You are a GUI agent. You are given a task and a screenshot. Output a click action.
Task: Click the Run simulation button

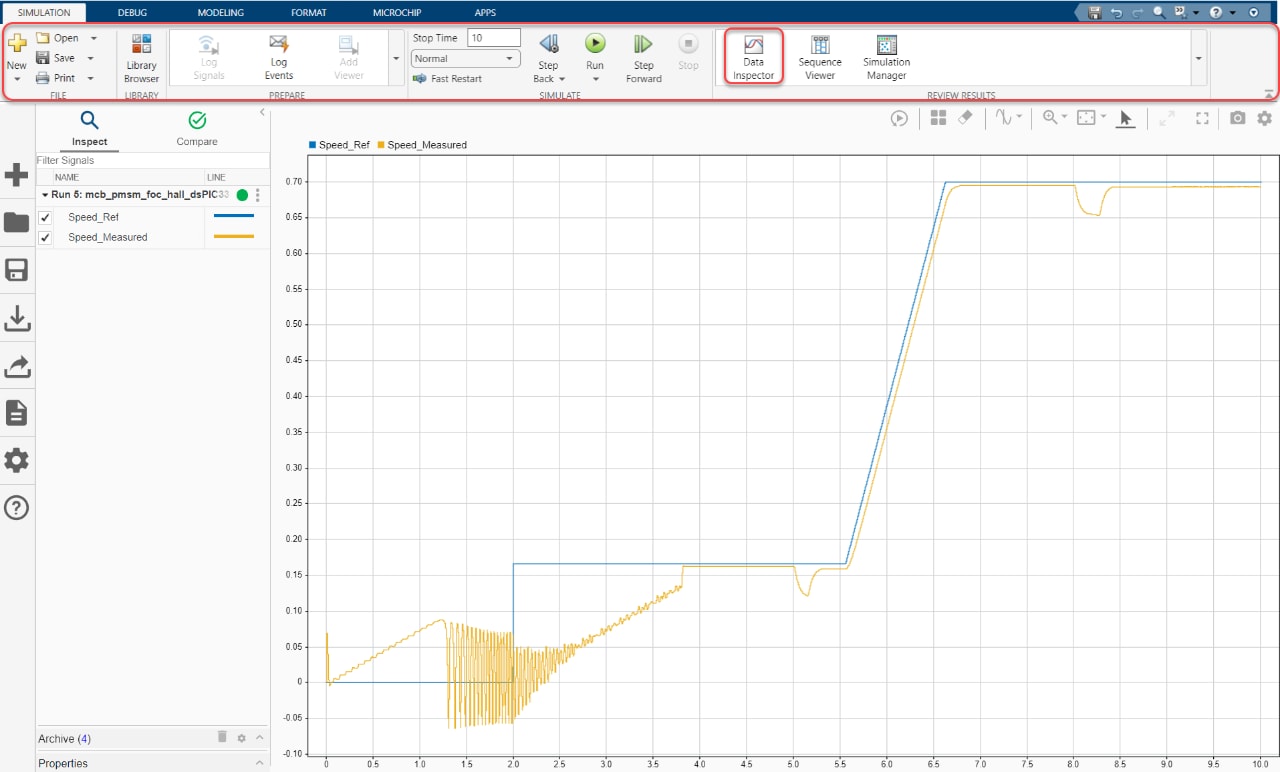[x=595, y=44]
